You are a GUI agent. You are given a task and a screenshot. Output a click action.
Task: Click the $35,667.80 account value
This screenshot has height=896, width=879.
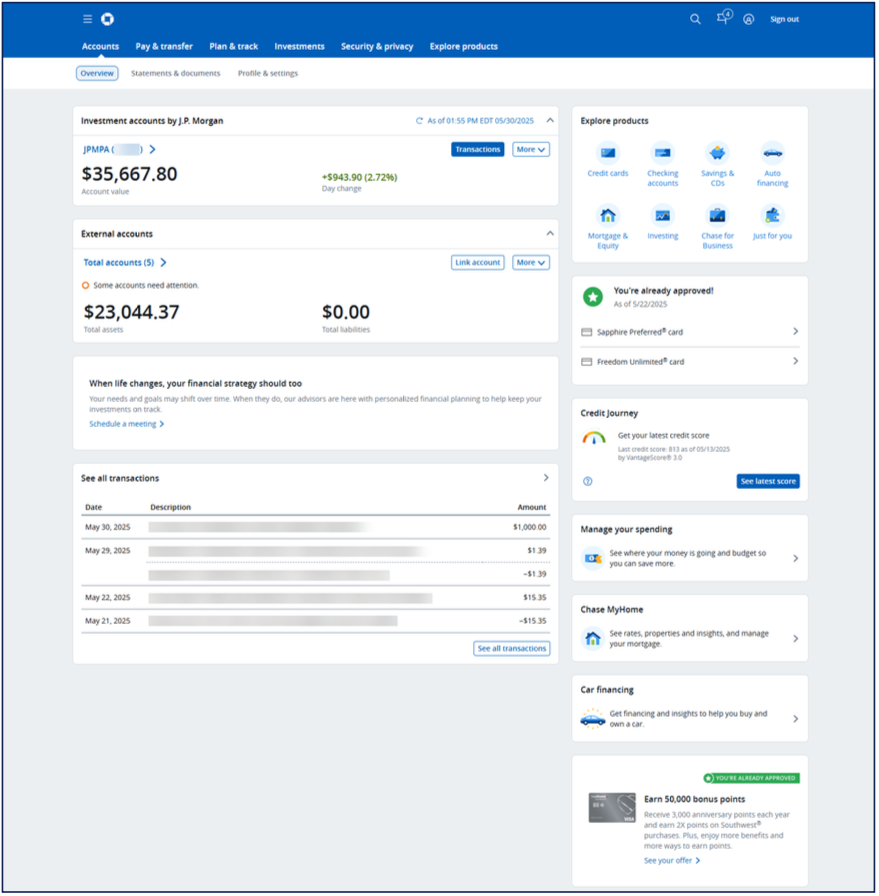coord(130,174)
